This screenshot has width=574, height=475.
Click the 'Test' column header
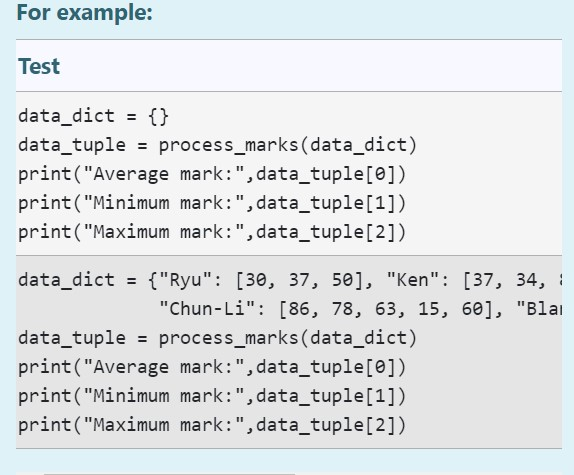coord(39,66)
